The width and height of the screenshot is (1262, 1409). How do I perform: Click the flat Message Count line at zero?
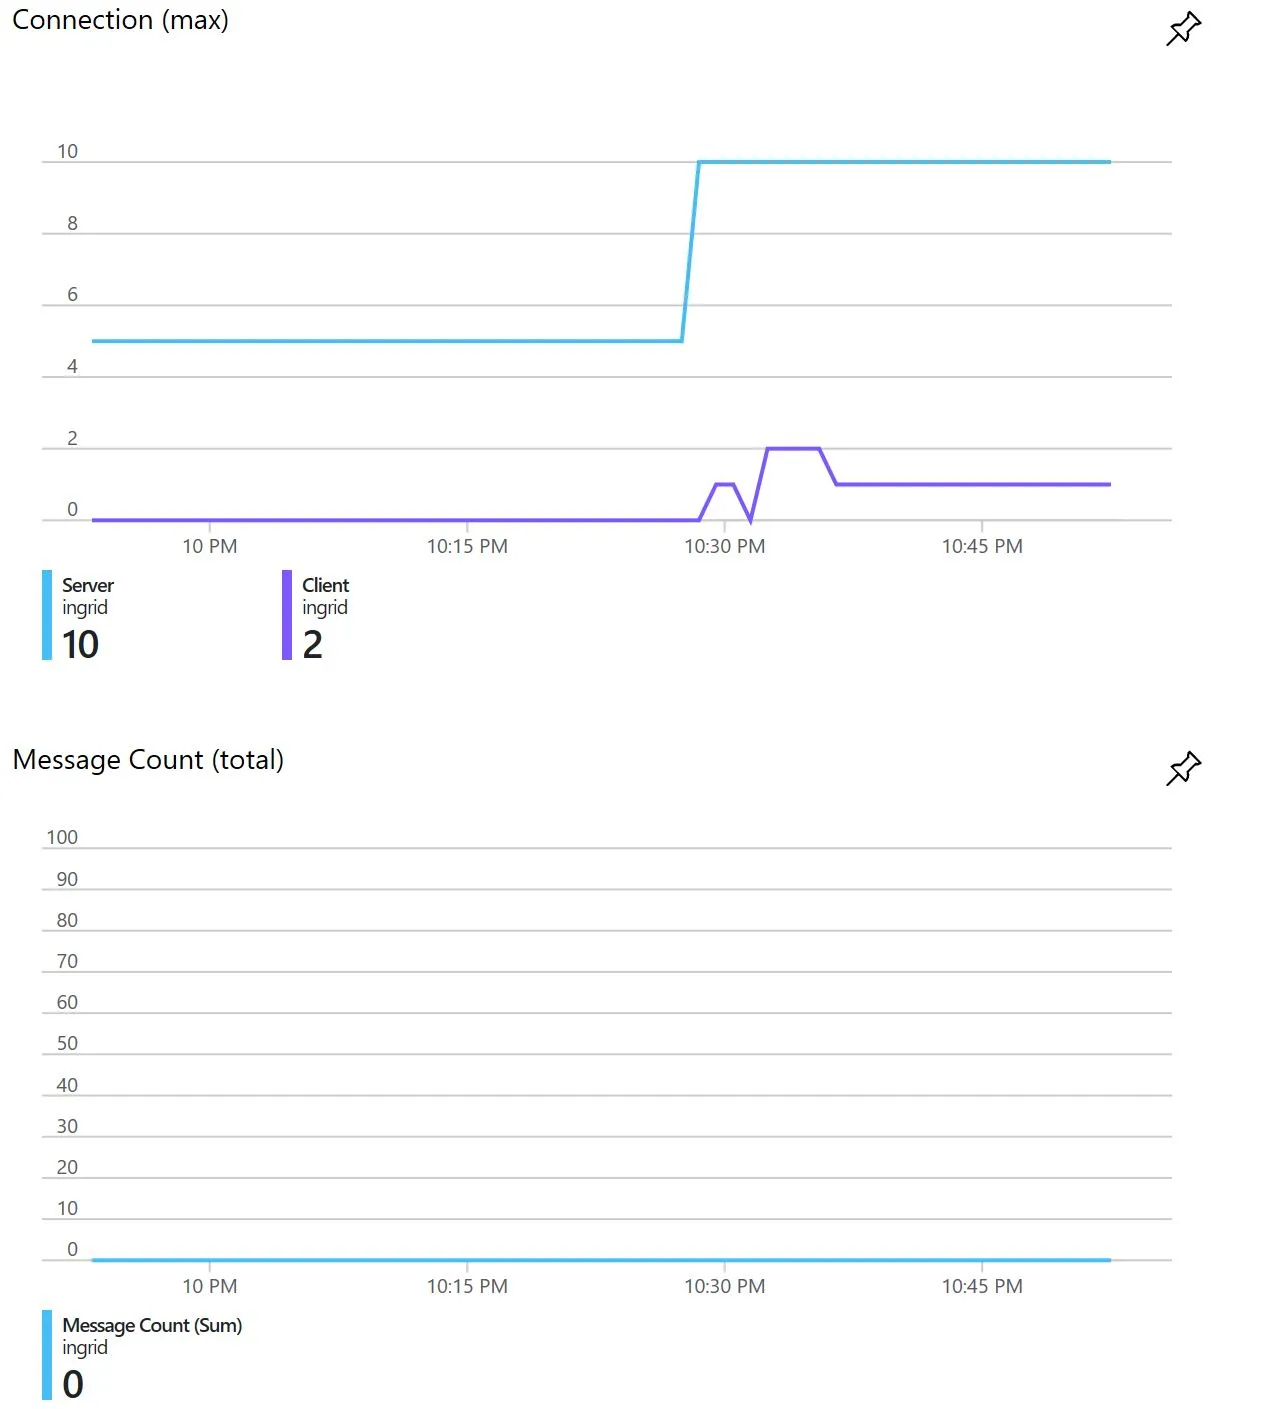tap(600, 1260)
